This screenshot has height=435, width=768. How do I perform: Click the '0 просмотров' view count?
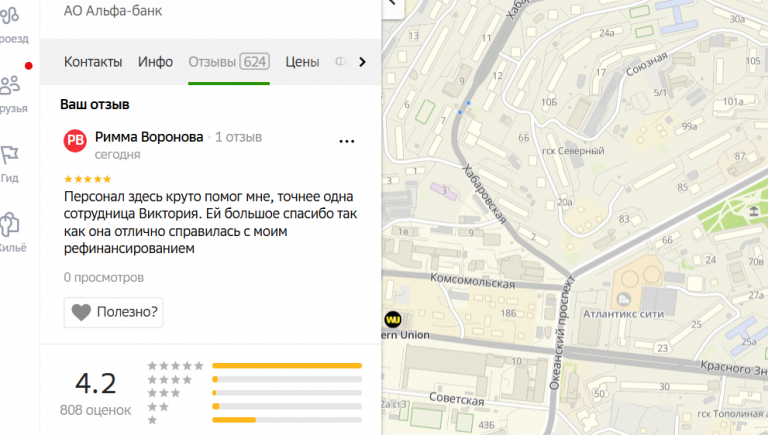pos(104,277)
